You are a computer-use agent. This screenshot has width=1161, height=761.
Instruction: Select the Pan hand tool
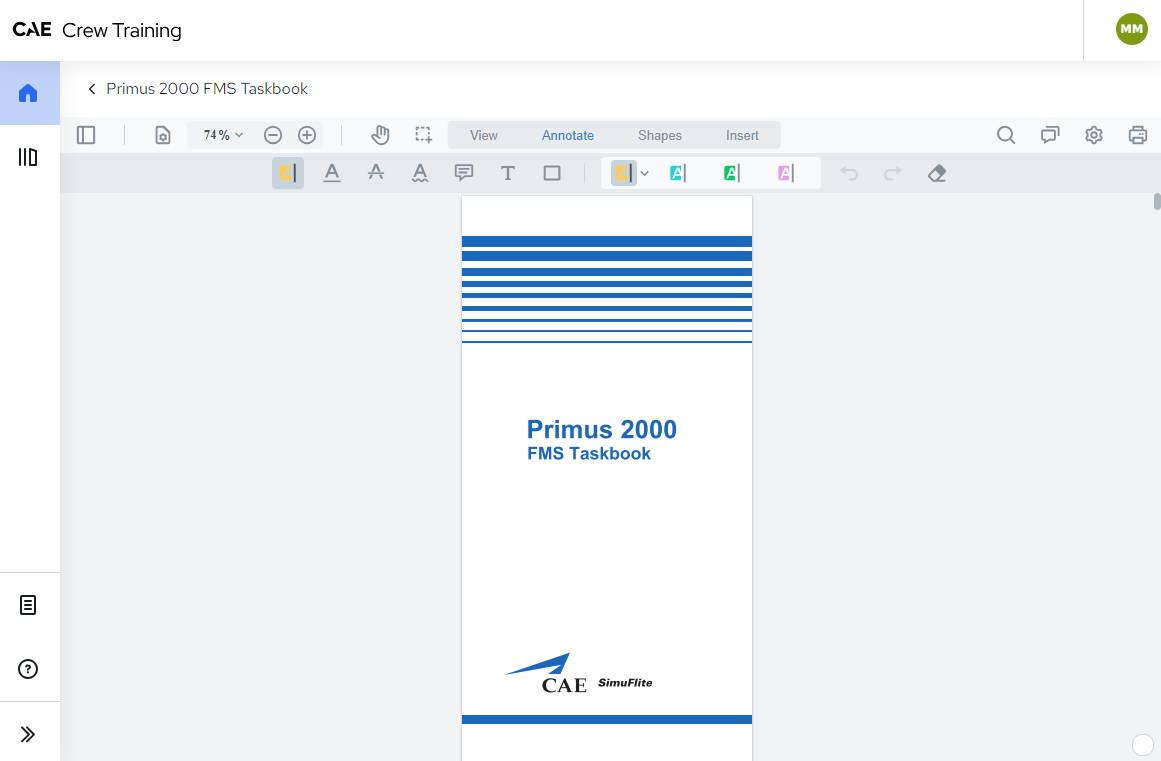pos(380,135)
